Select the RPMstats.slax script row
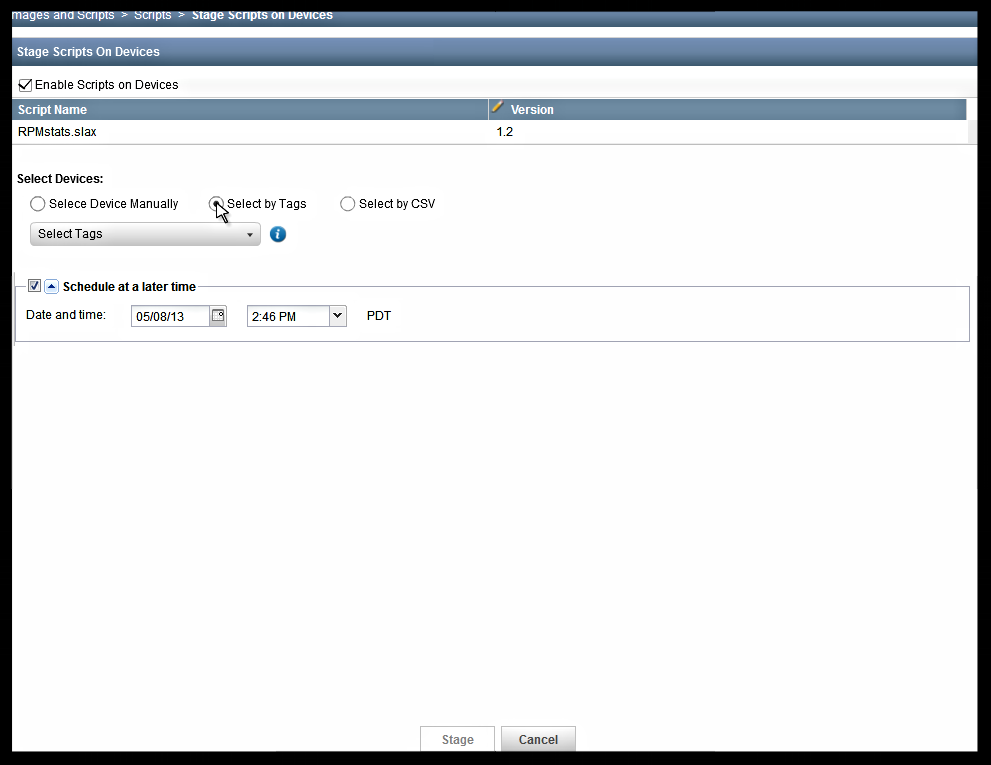Image resolution: width=991 pixels, height=765 pixels. point(490,132)
